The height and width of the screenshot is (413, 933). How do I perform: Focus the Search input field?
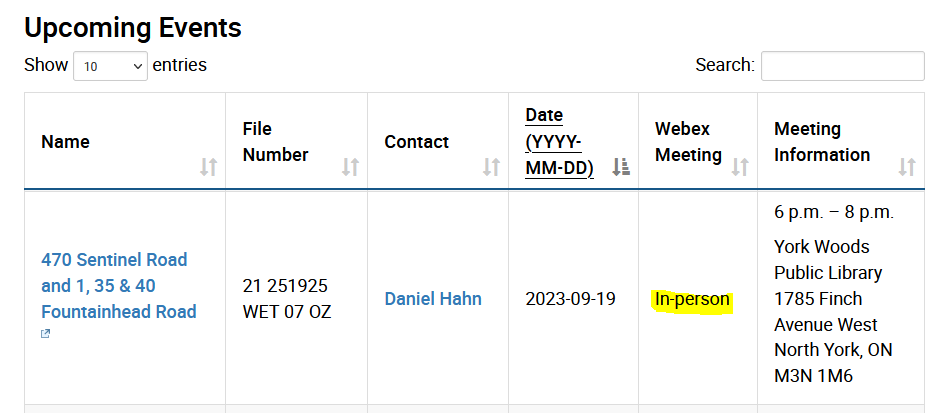[x=842, y=66]
